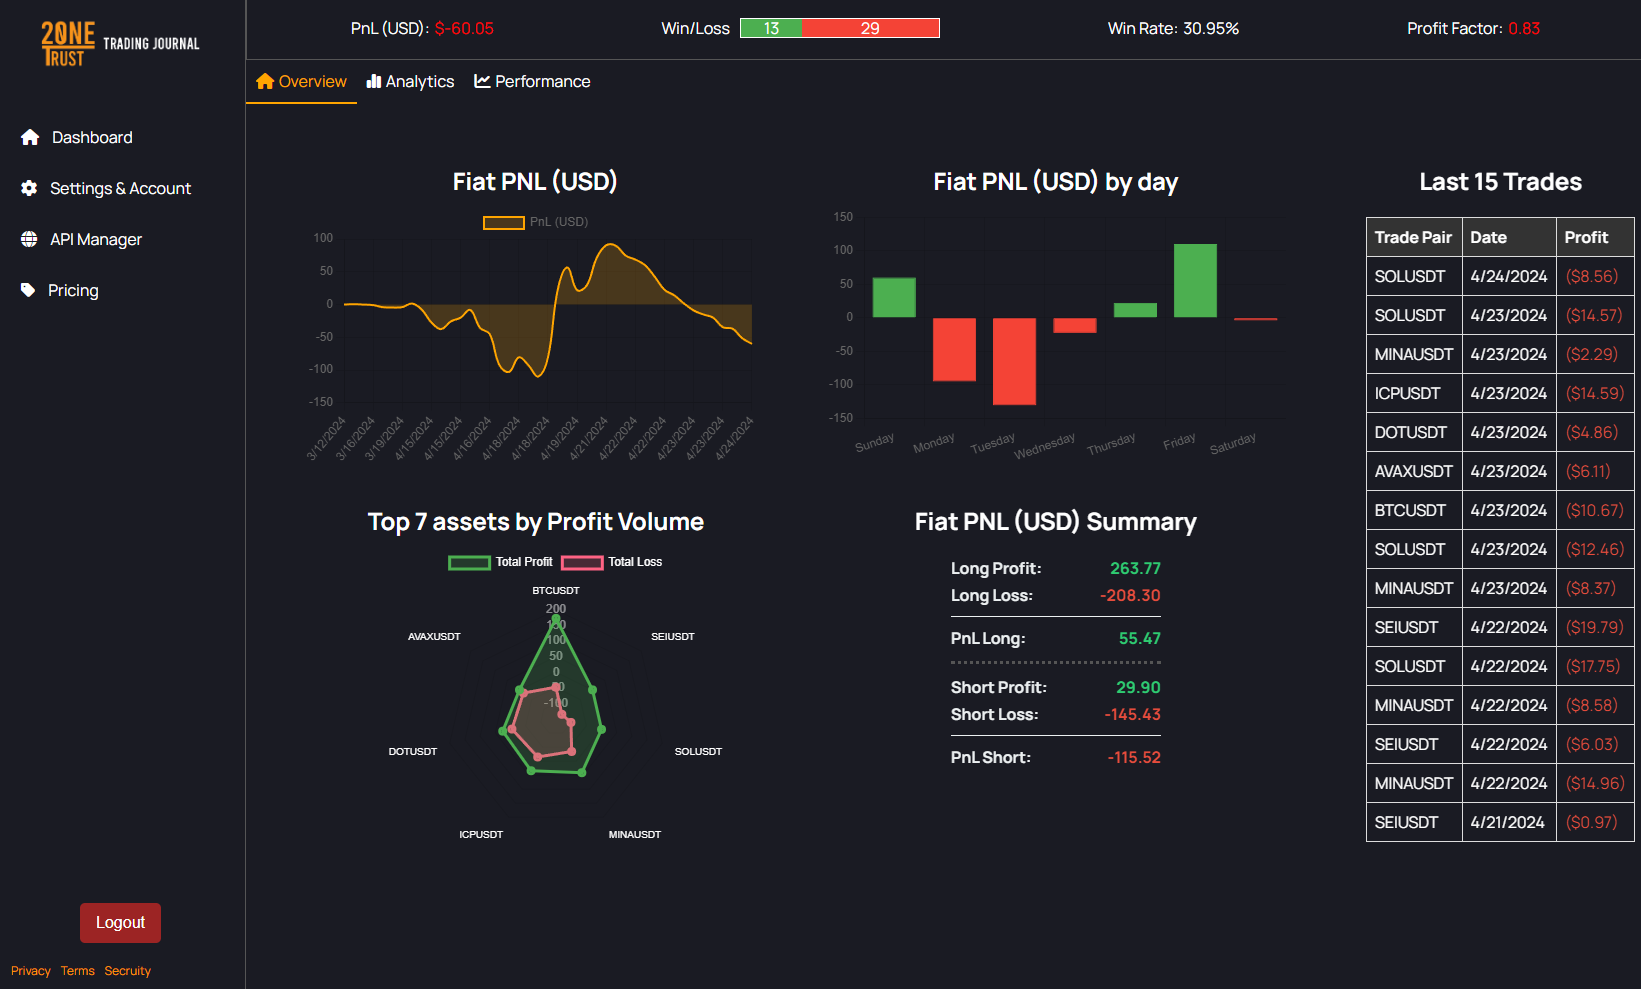Select the ICPUSDT trade row

(1500, 393)
